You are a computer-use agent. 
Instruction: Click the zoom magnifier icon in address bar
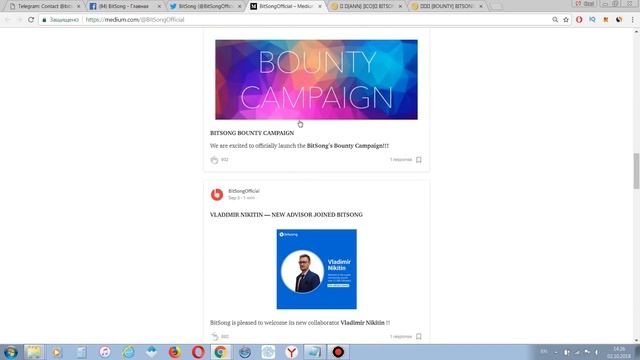[555, 20]
